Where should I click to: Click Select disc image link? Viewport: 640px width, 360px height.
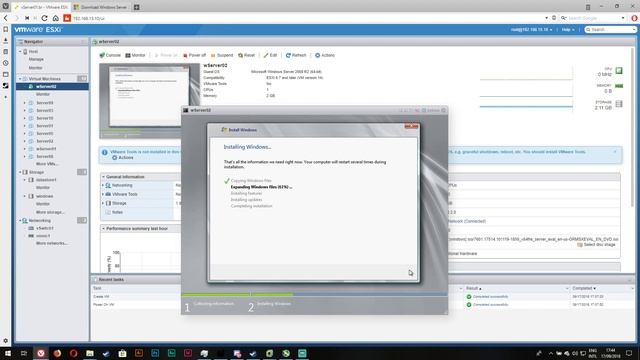596,244
